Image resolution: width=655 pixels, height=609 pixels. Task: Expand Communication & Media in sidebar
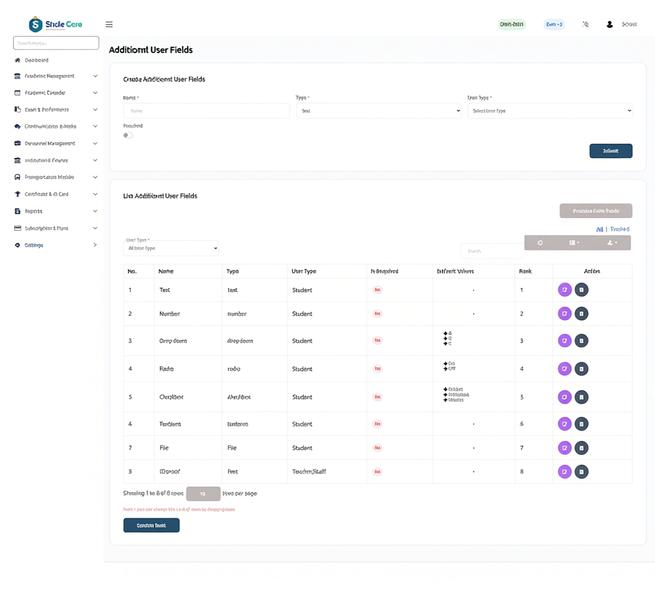point(56,126)
